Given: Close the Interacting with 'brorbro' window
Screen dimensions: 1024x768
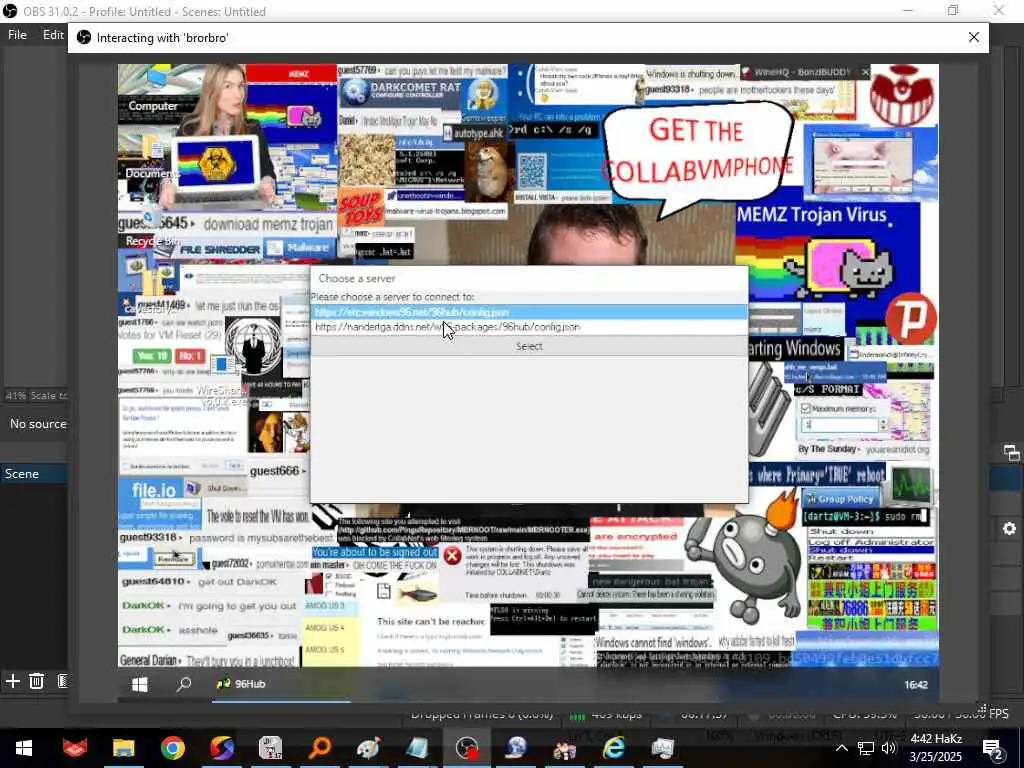Looking at the screenshot, I should (973, 37).
